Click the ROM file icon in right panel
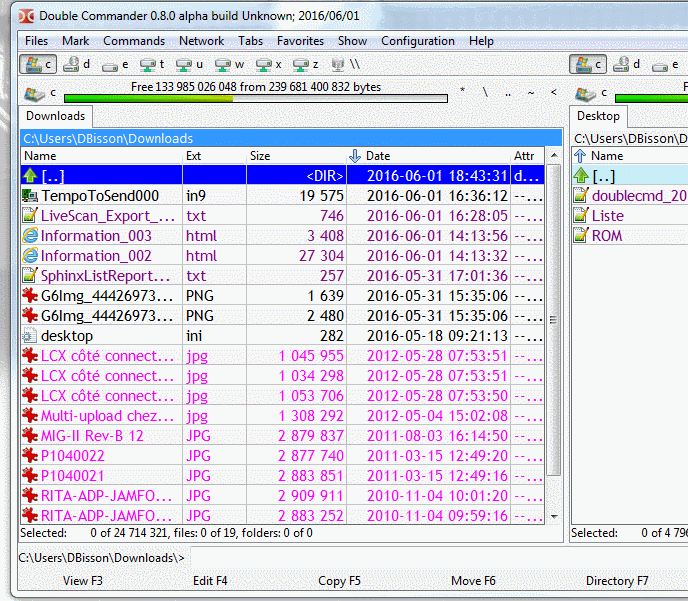This screenshot has width=688, height=601. tap(580, 236)
